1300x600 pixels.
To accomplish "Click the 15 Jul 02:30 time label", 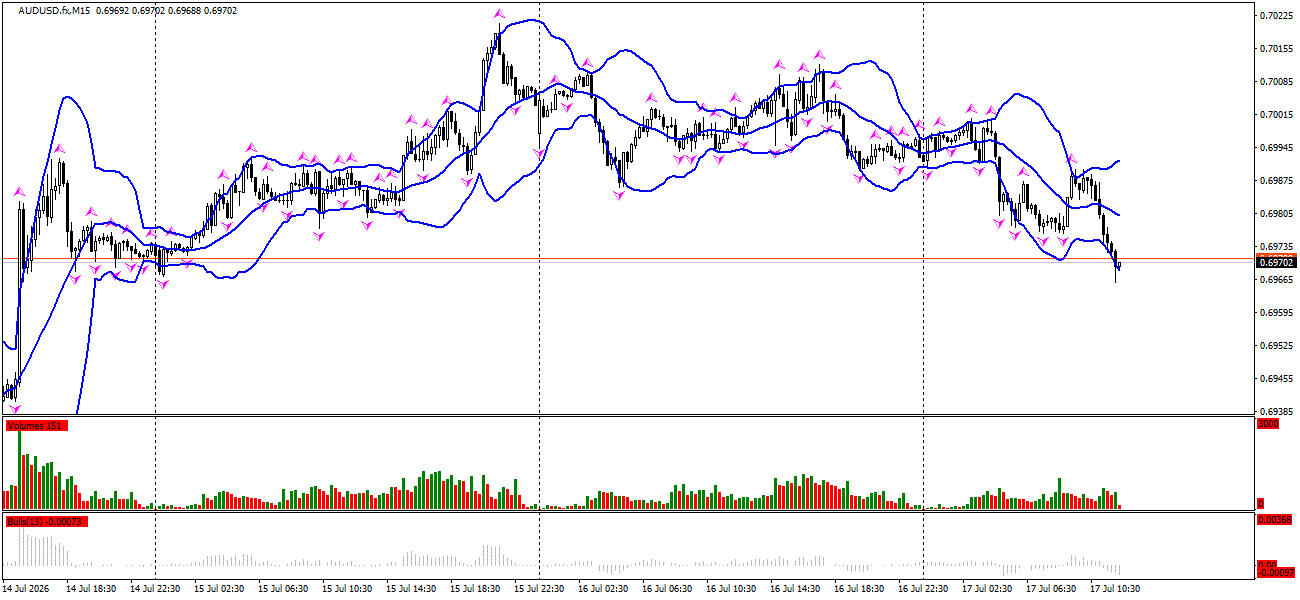I will [x=219, y=589].
